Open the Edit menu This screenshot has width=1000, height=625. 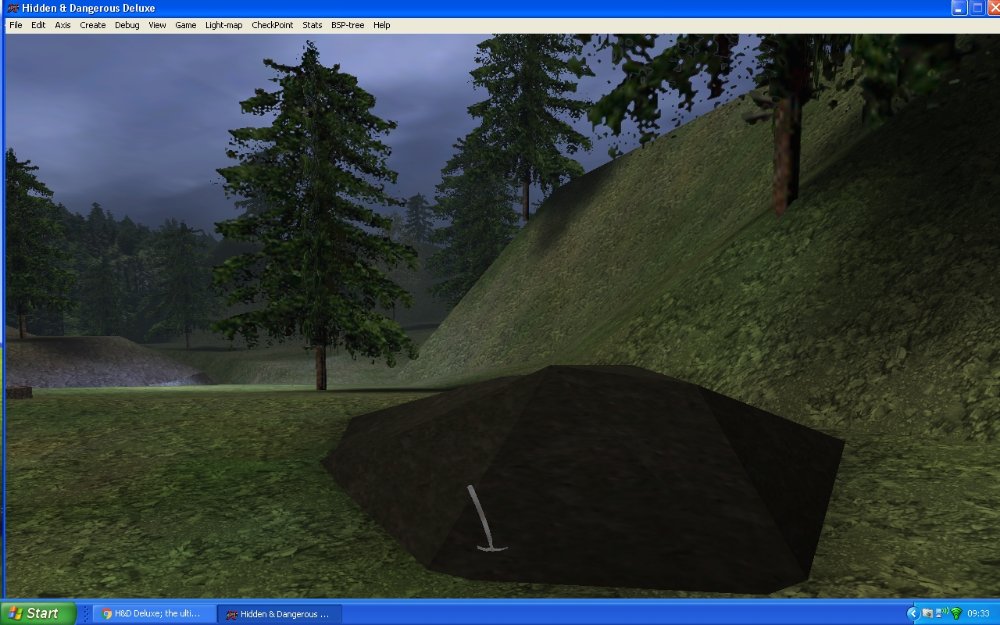38,26
